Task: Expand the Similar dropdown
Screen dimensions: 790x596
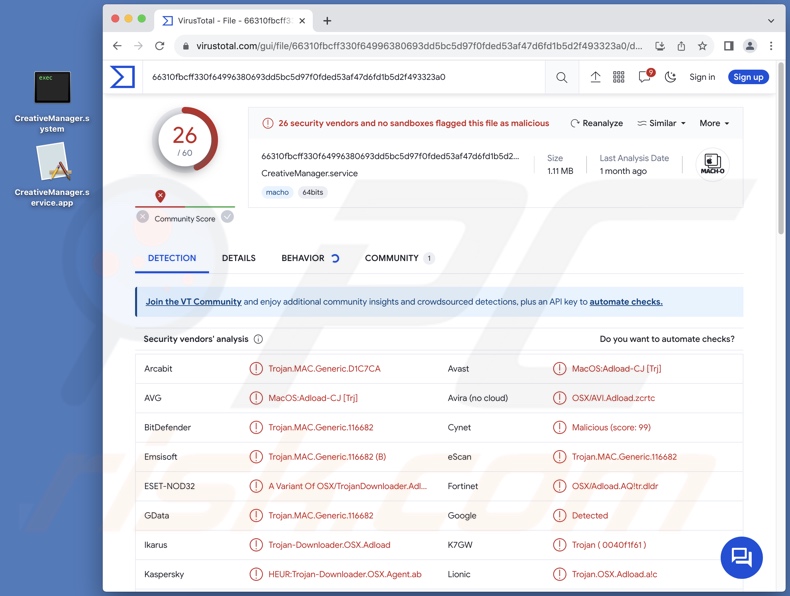Action: 662,123
